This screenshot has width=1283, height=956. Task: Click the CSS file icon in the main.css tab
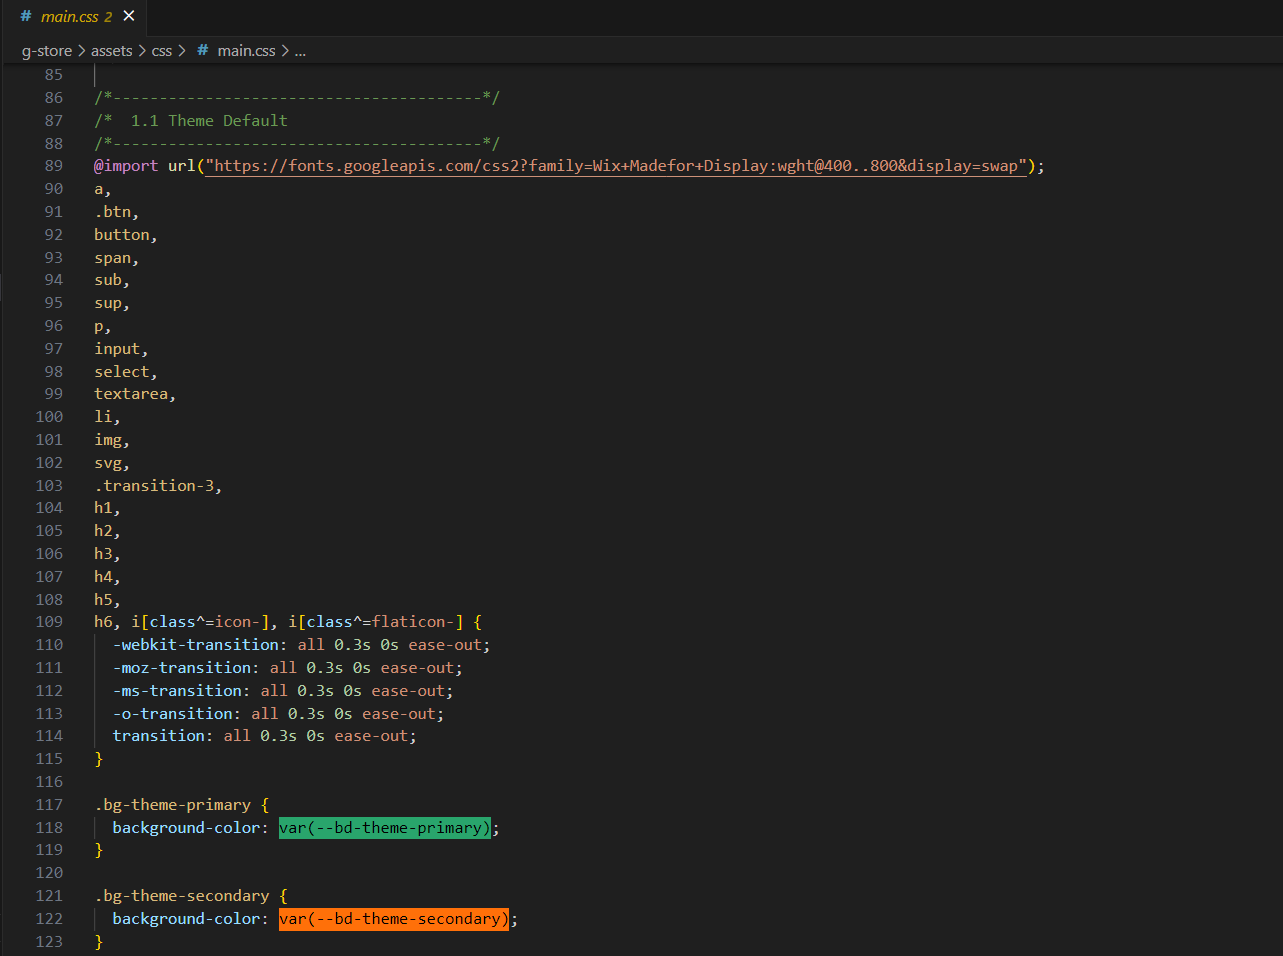click(x=26, y=16)
